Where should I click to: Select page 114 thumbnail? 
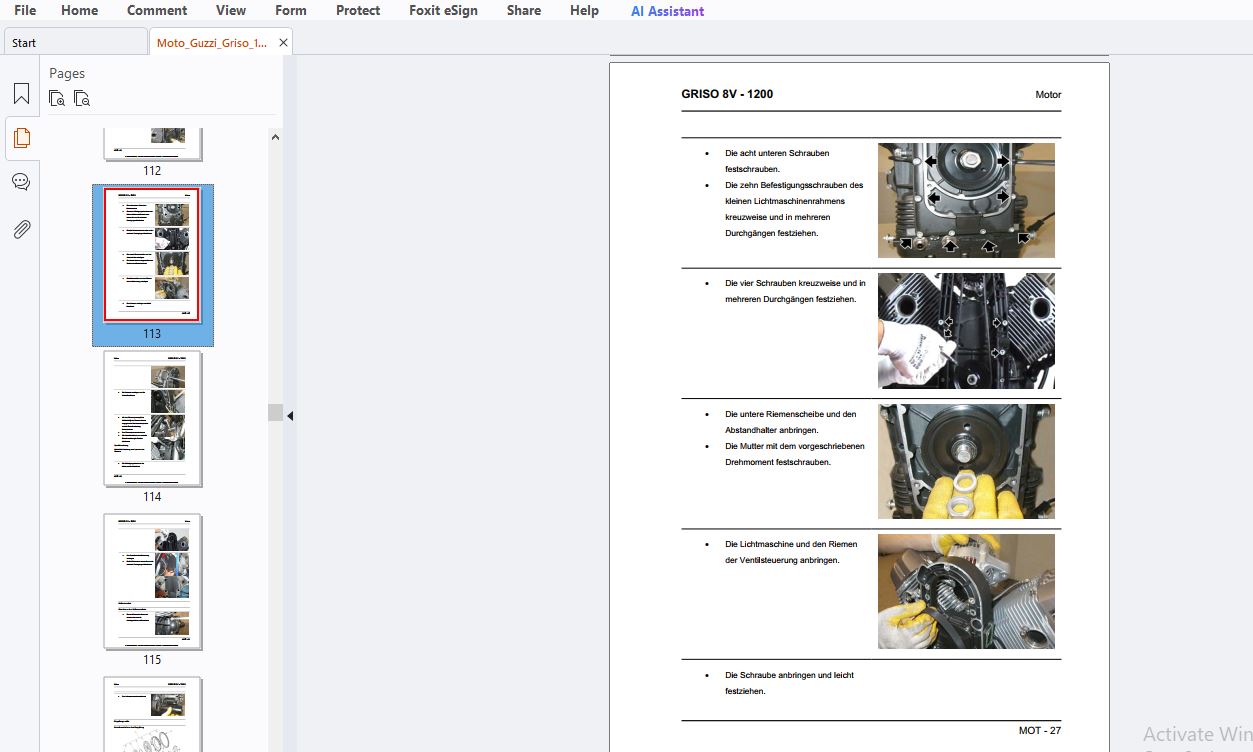pos(153,418)
